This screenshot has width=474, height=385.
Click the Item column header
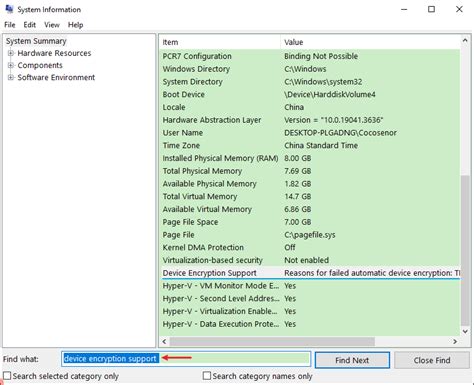220,42
